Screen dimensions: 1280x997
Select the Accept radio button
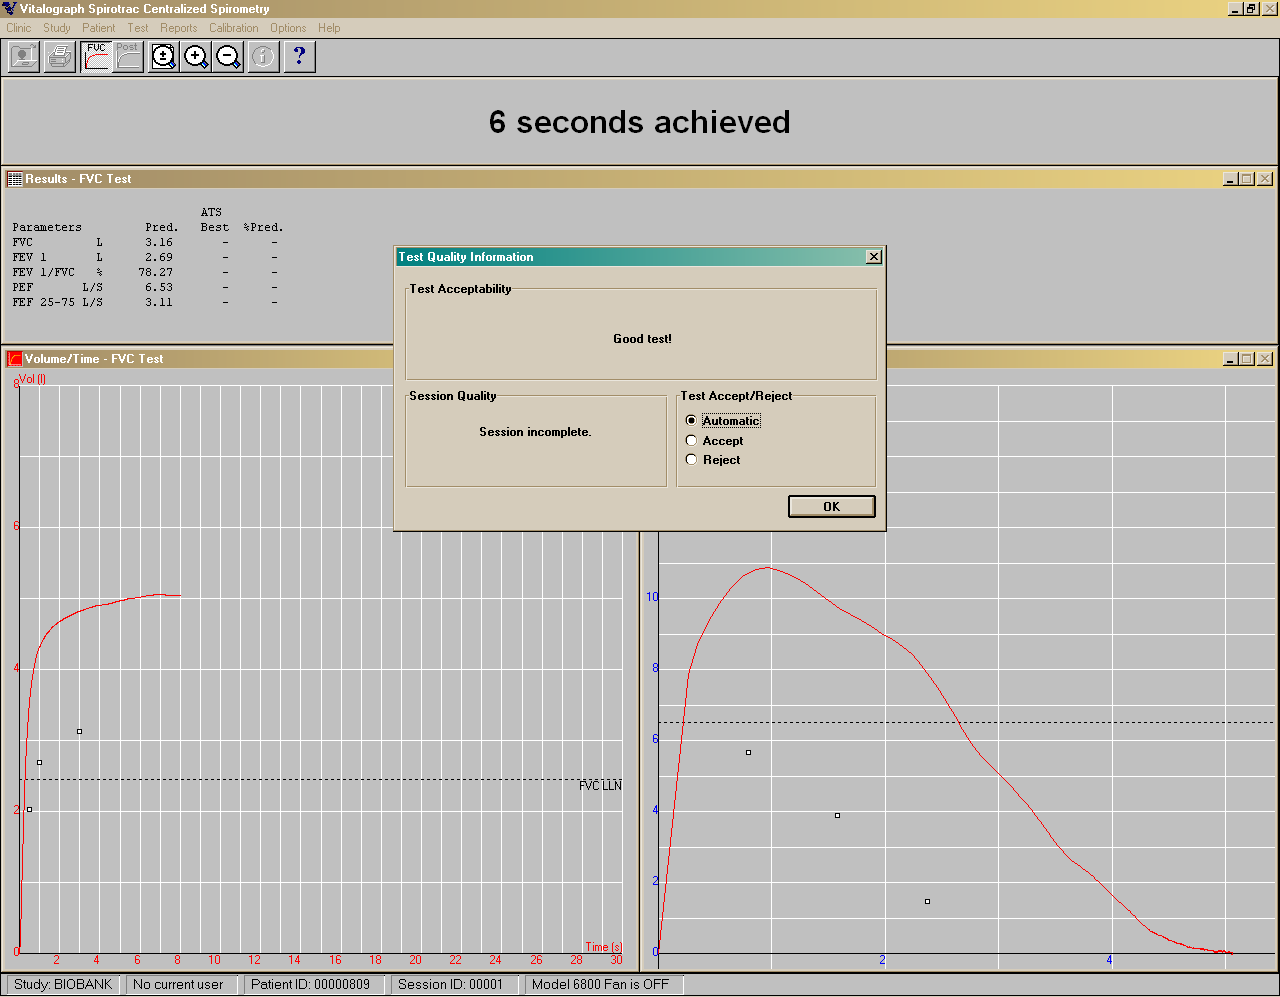691,441
